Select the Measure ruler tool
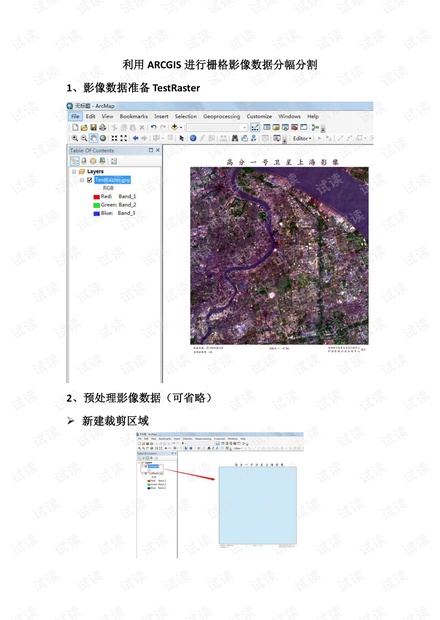 pyautogui.click(x=223, y=138)
